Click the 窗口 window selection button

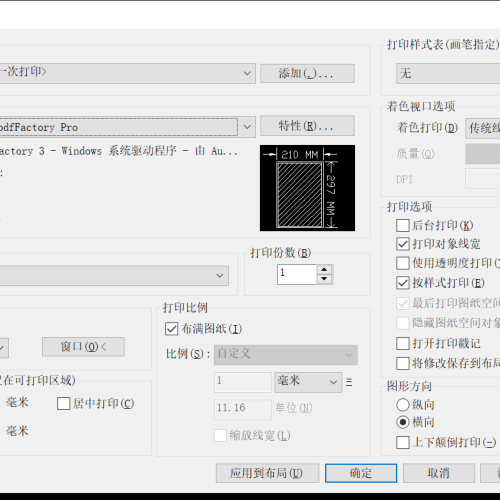coord(83,347)
